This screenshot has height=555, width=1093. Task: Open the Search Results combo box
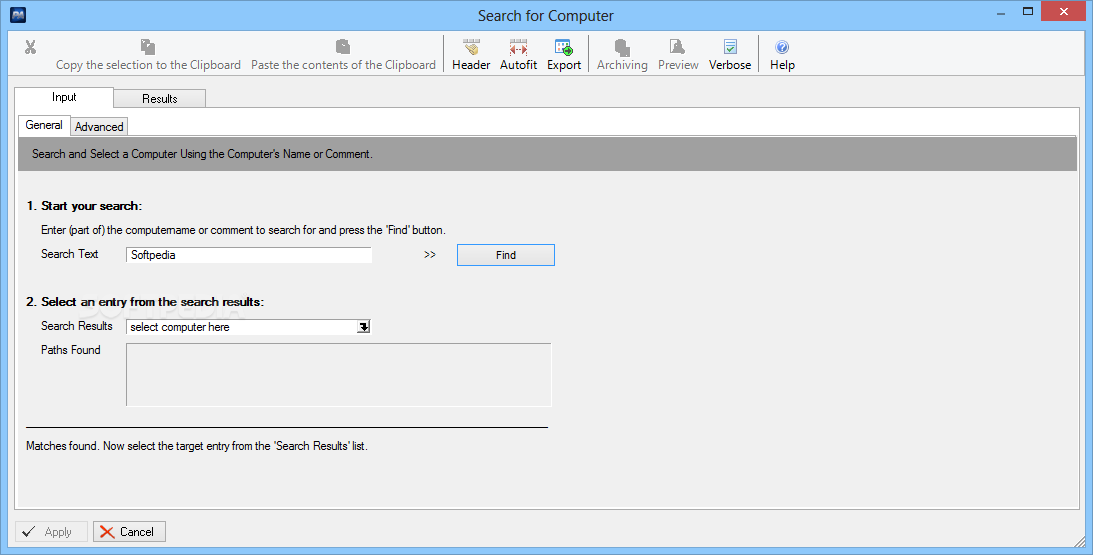click(x=249, y=327)
